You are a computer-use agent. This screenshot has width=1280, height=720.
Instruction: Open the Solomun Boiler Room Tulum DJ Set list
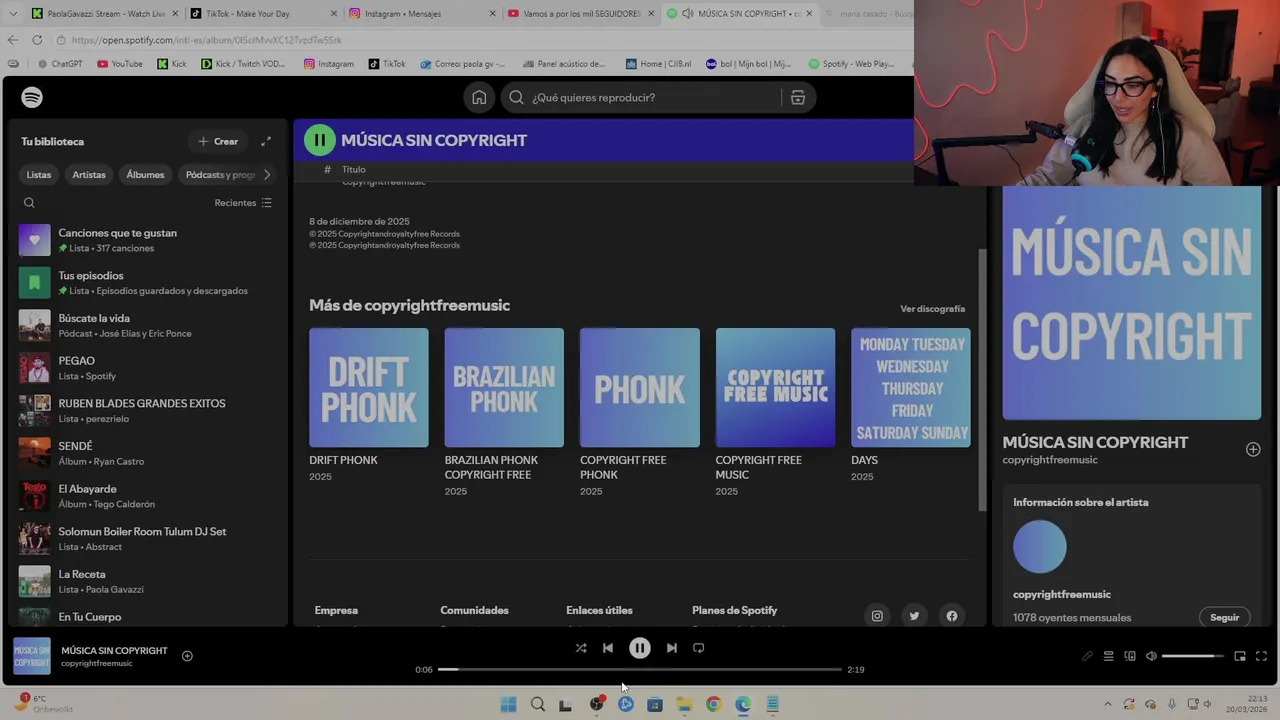(x=146, y=539)
